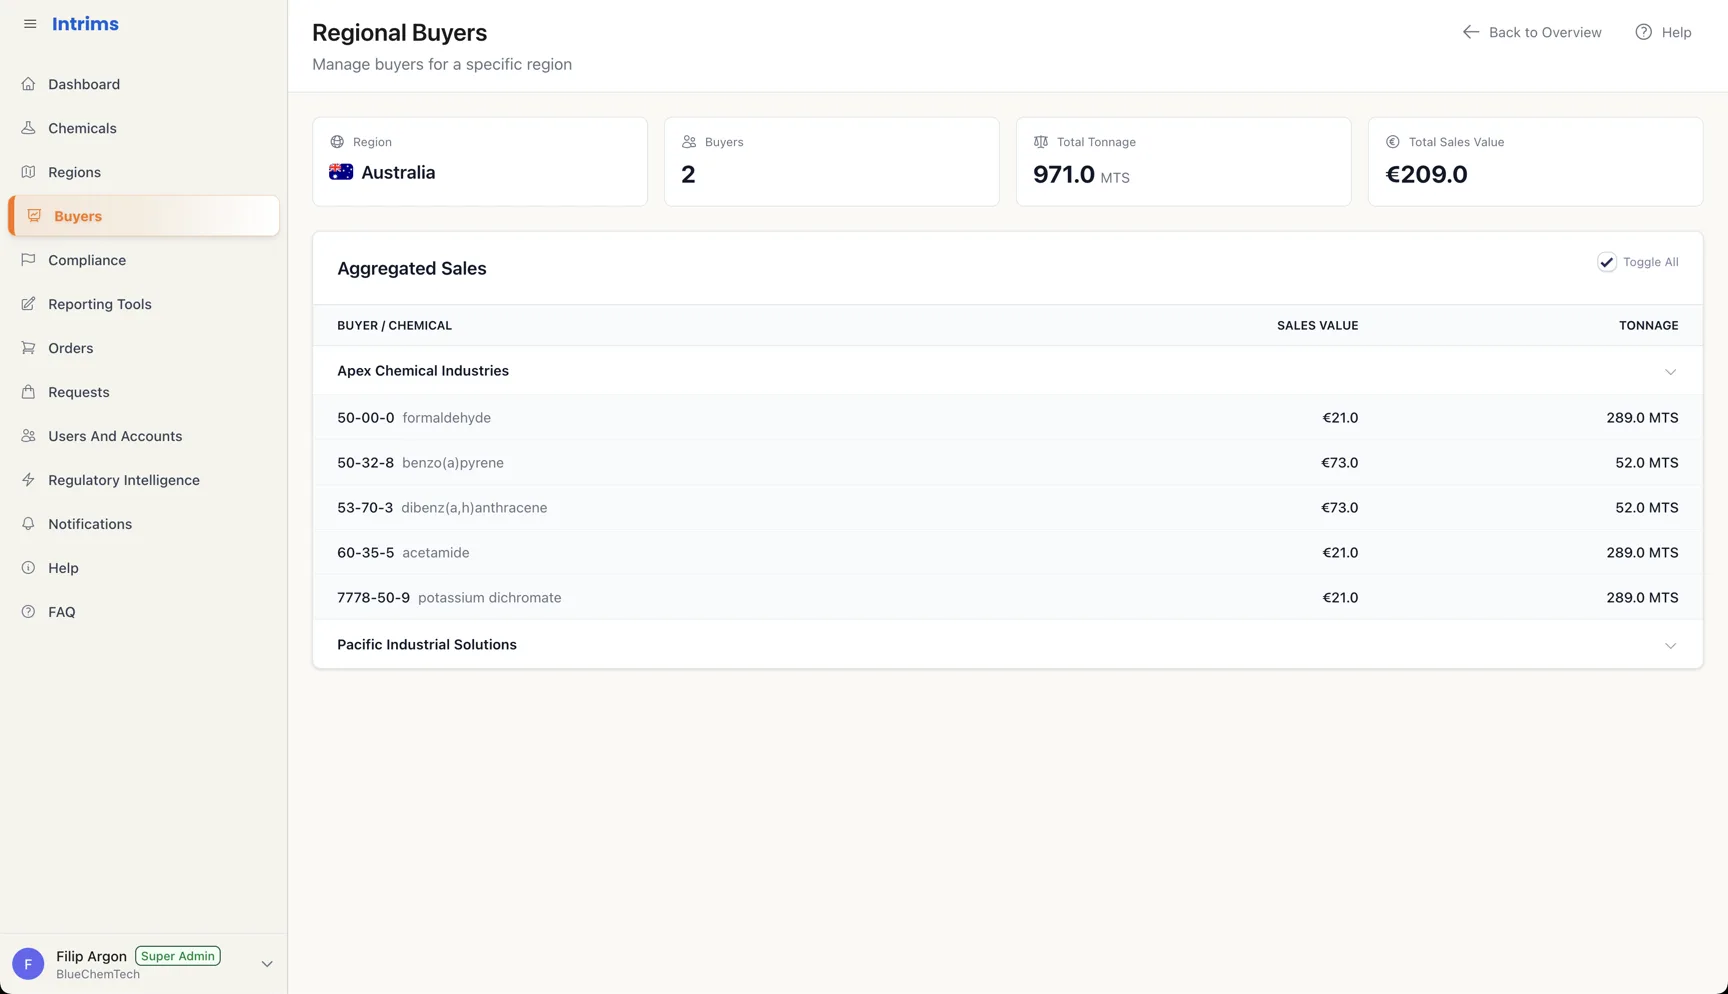Click the Australia flag icon
Screen dimensions: 1728x994
[341, 172]
